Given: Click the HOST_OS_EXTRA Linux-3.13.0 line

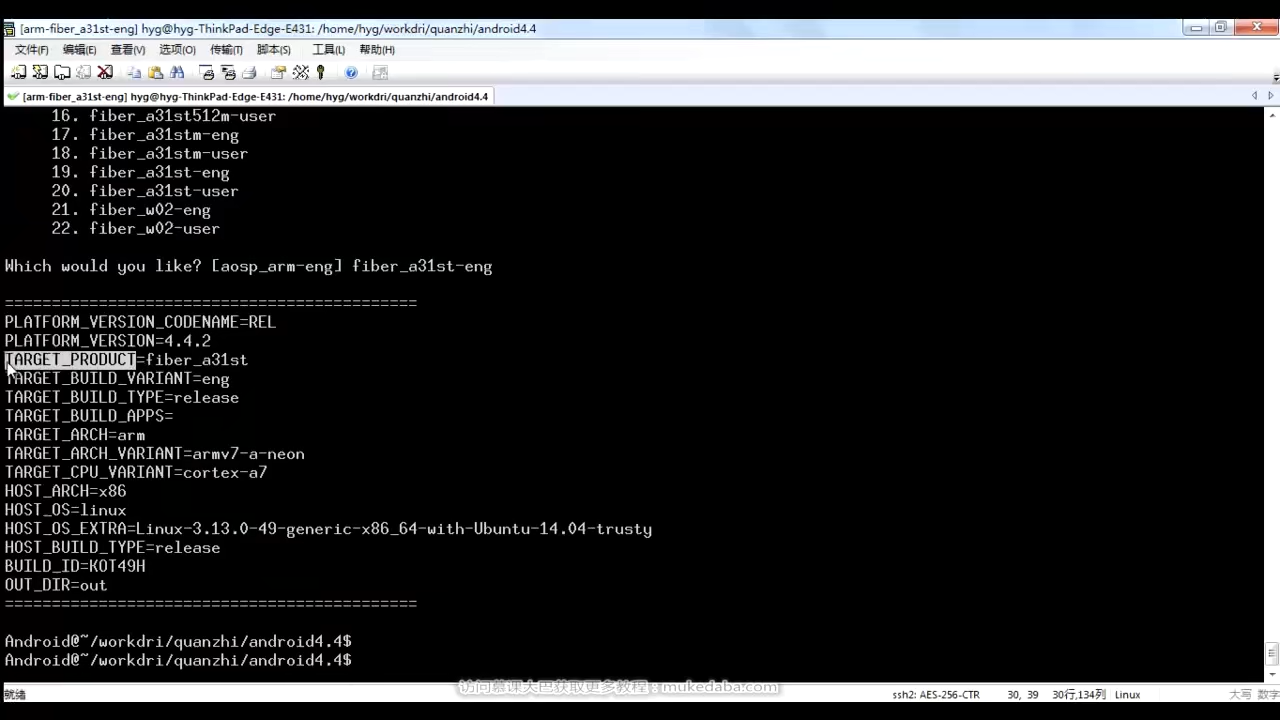Looking at the screenshot, I should click(328, 529).
